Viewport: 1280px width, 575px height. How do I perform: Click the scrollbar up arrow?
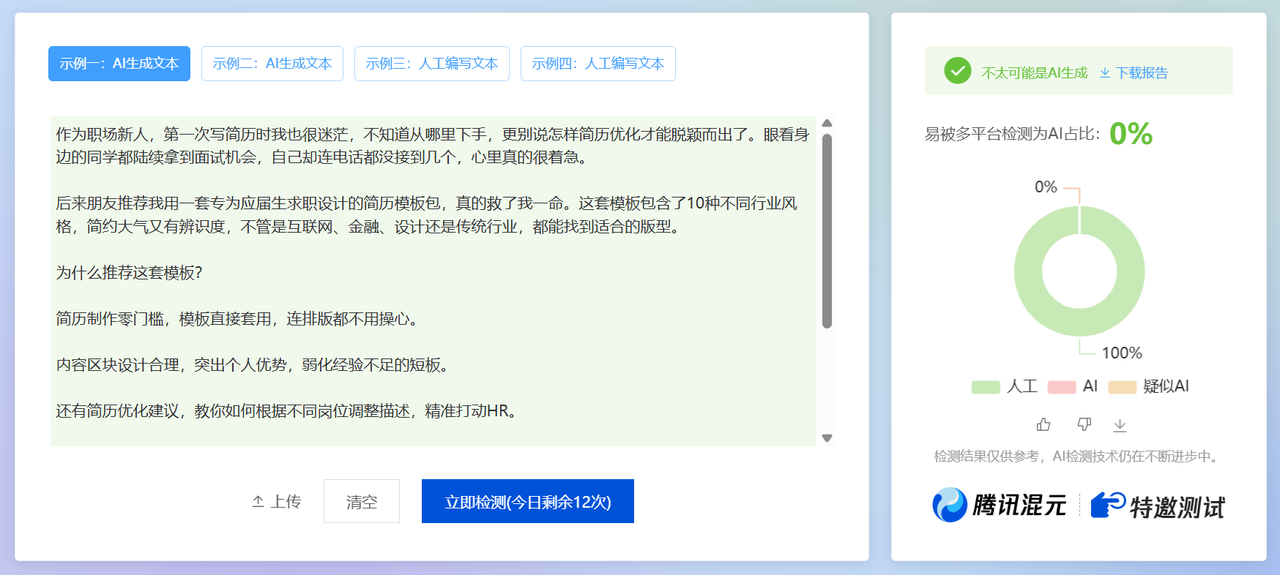pos(827,124)
